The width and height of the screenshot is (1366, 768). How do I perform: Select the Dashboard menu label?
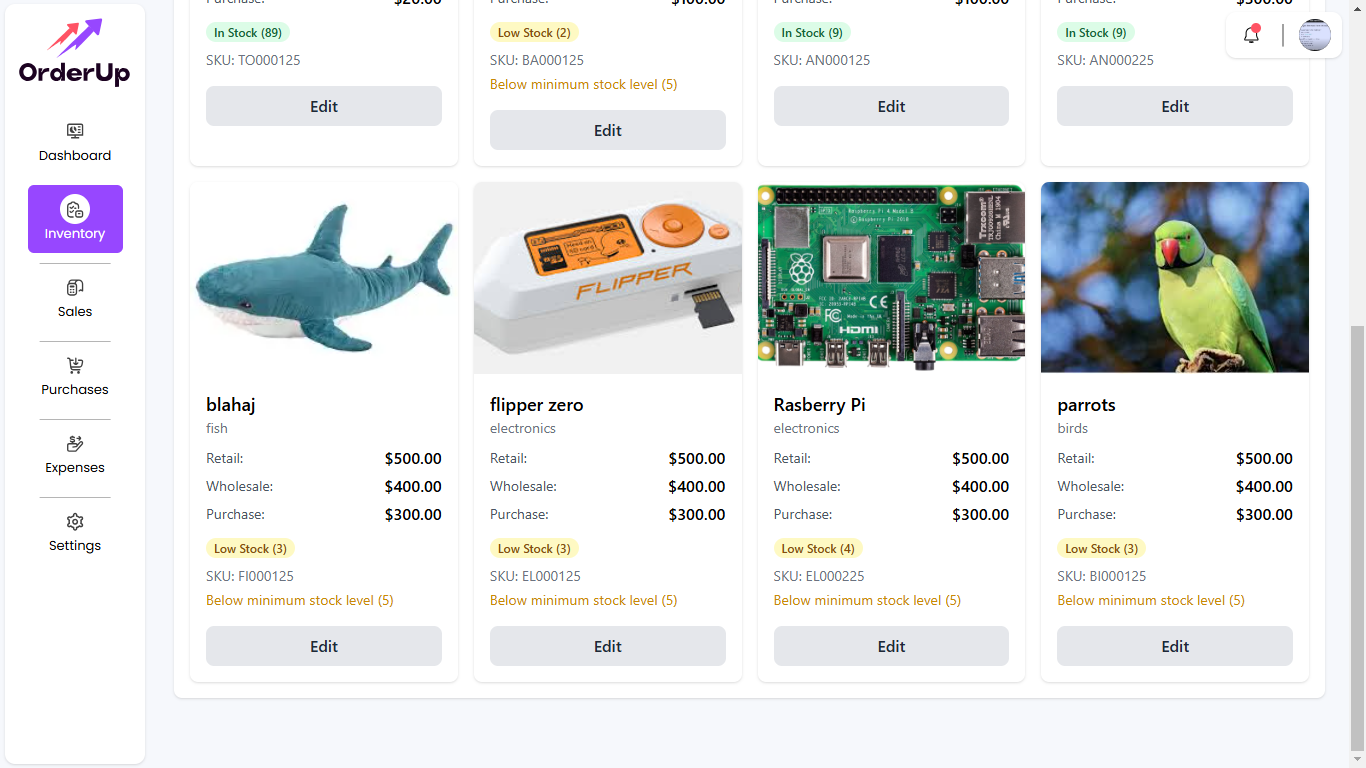click(75, 155)
